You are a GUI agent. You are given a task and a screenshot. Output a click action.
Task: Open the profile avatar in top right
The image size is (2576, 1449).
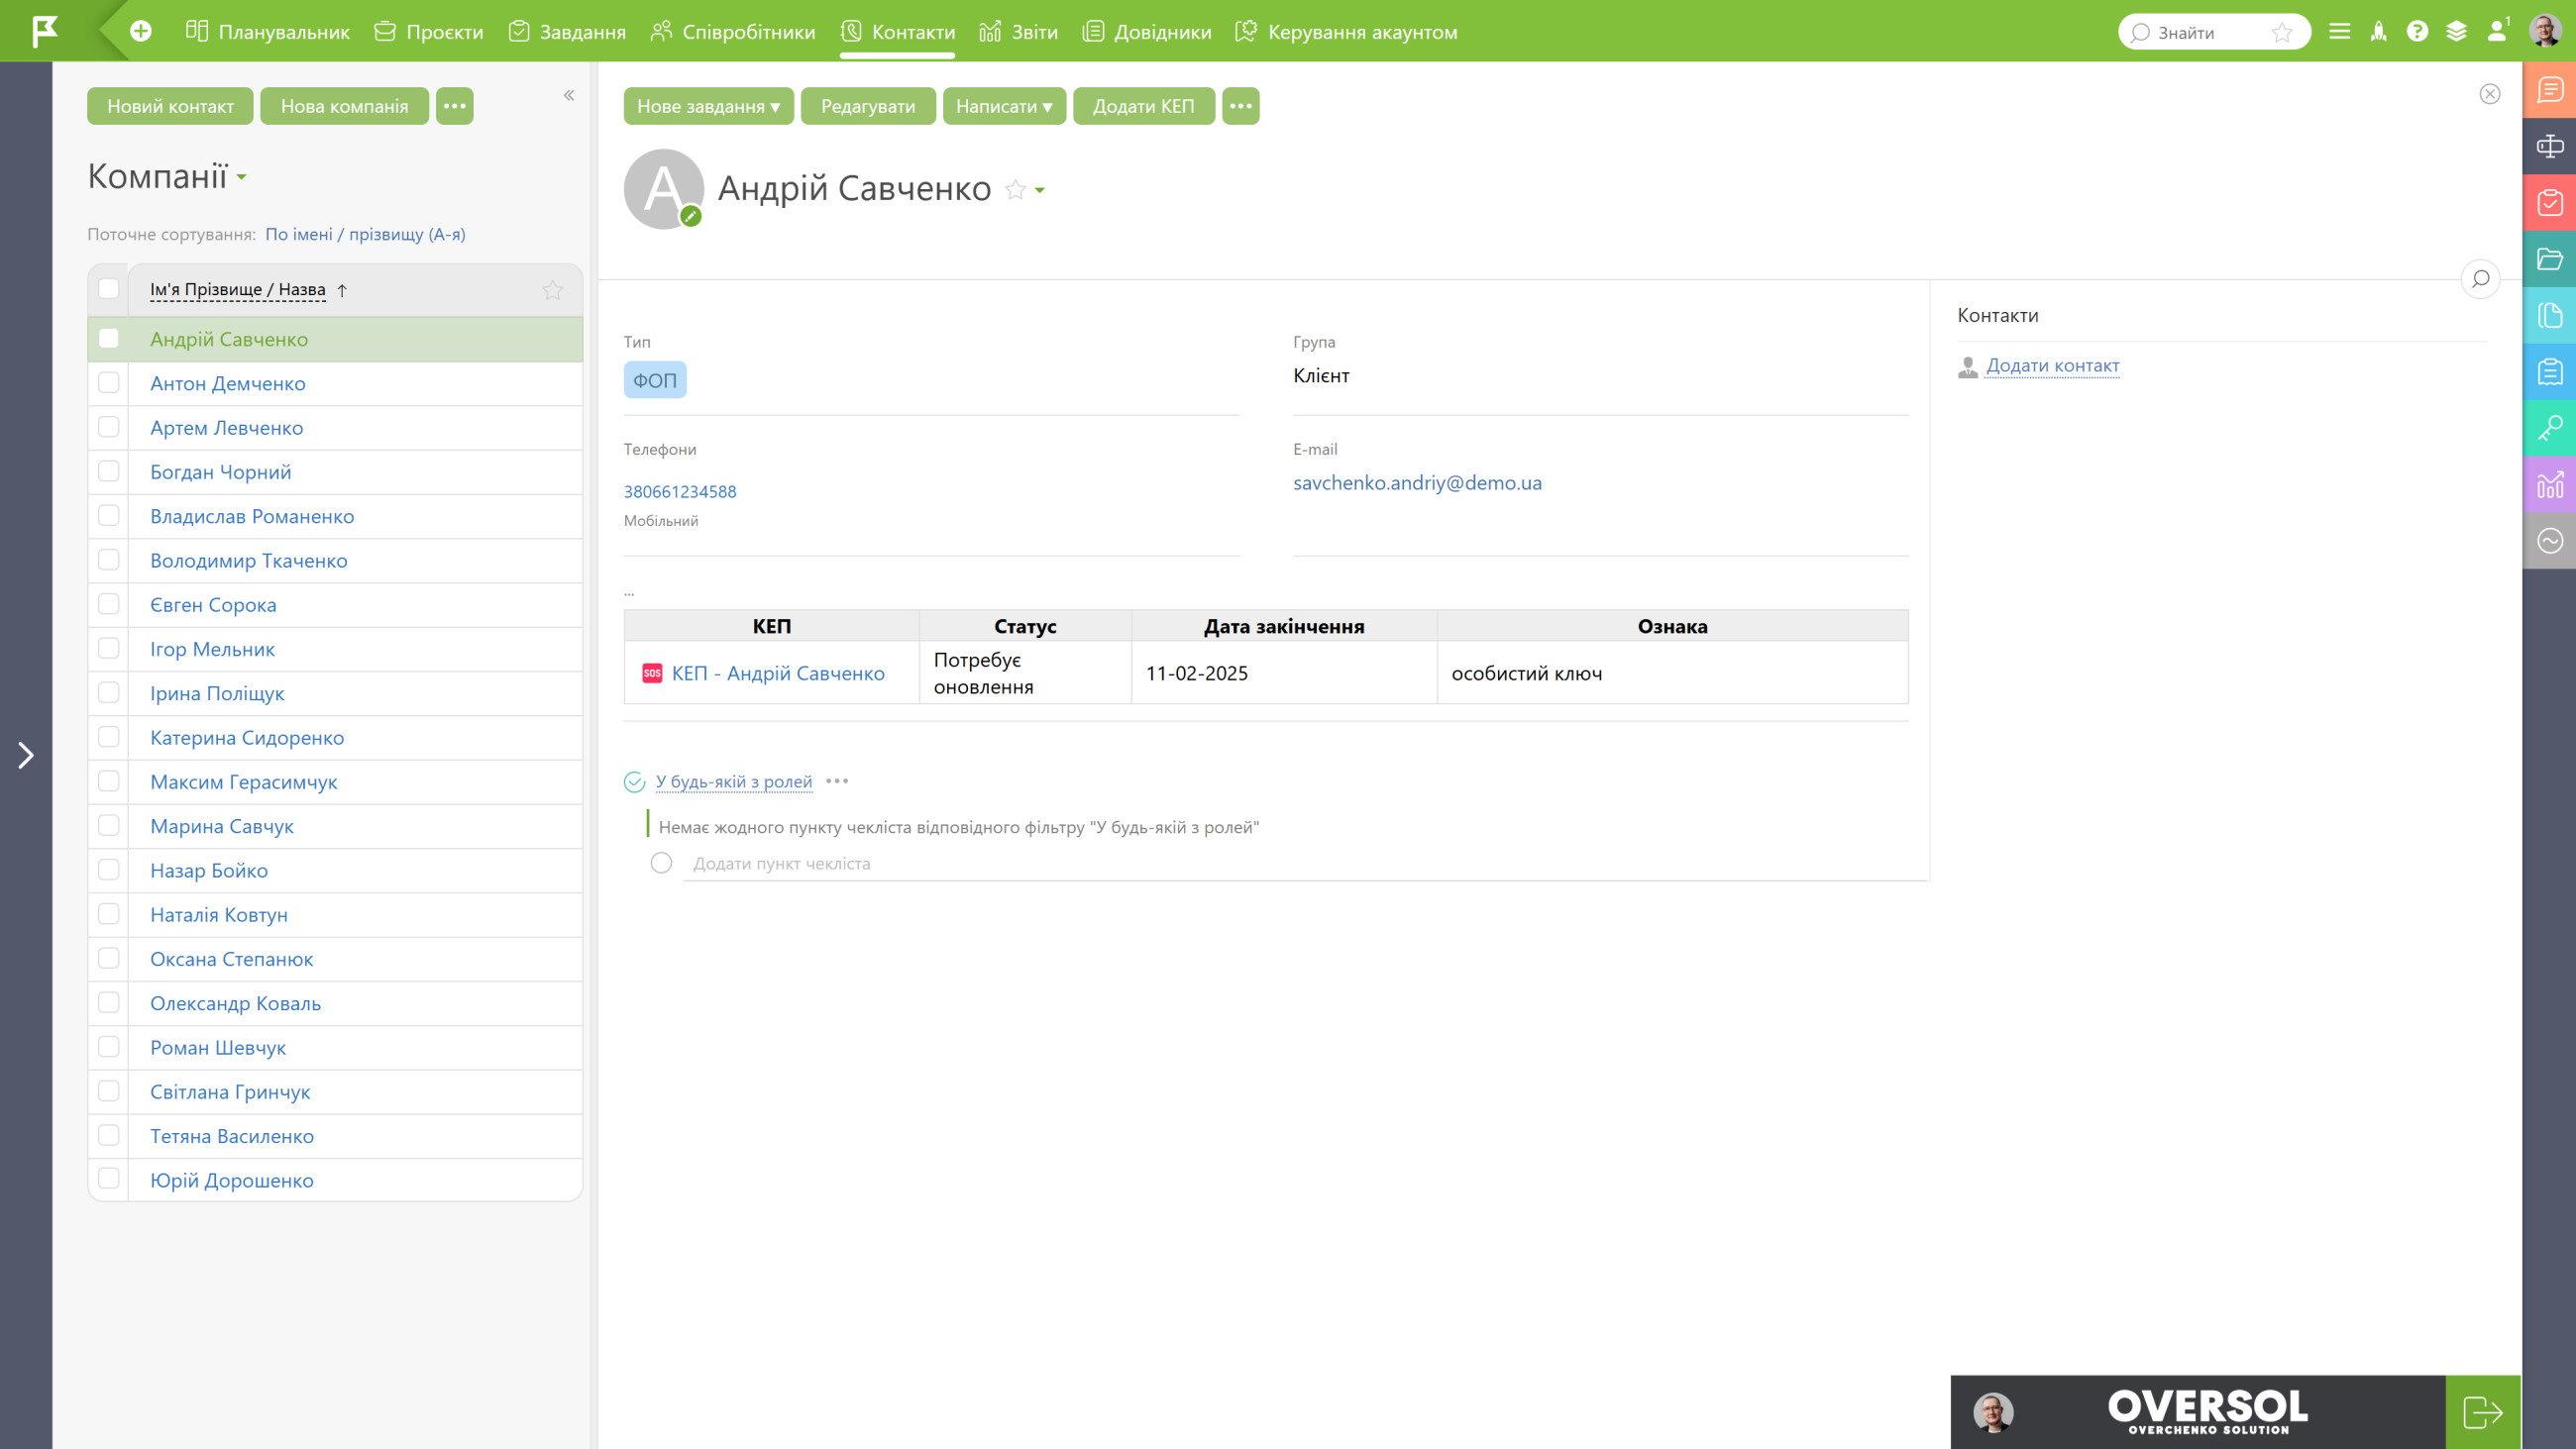pos(2545,30)
